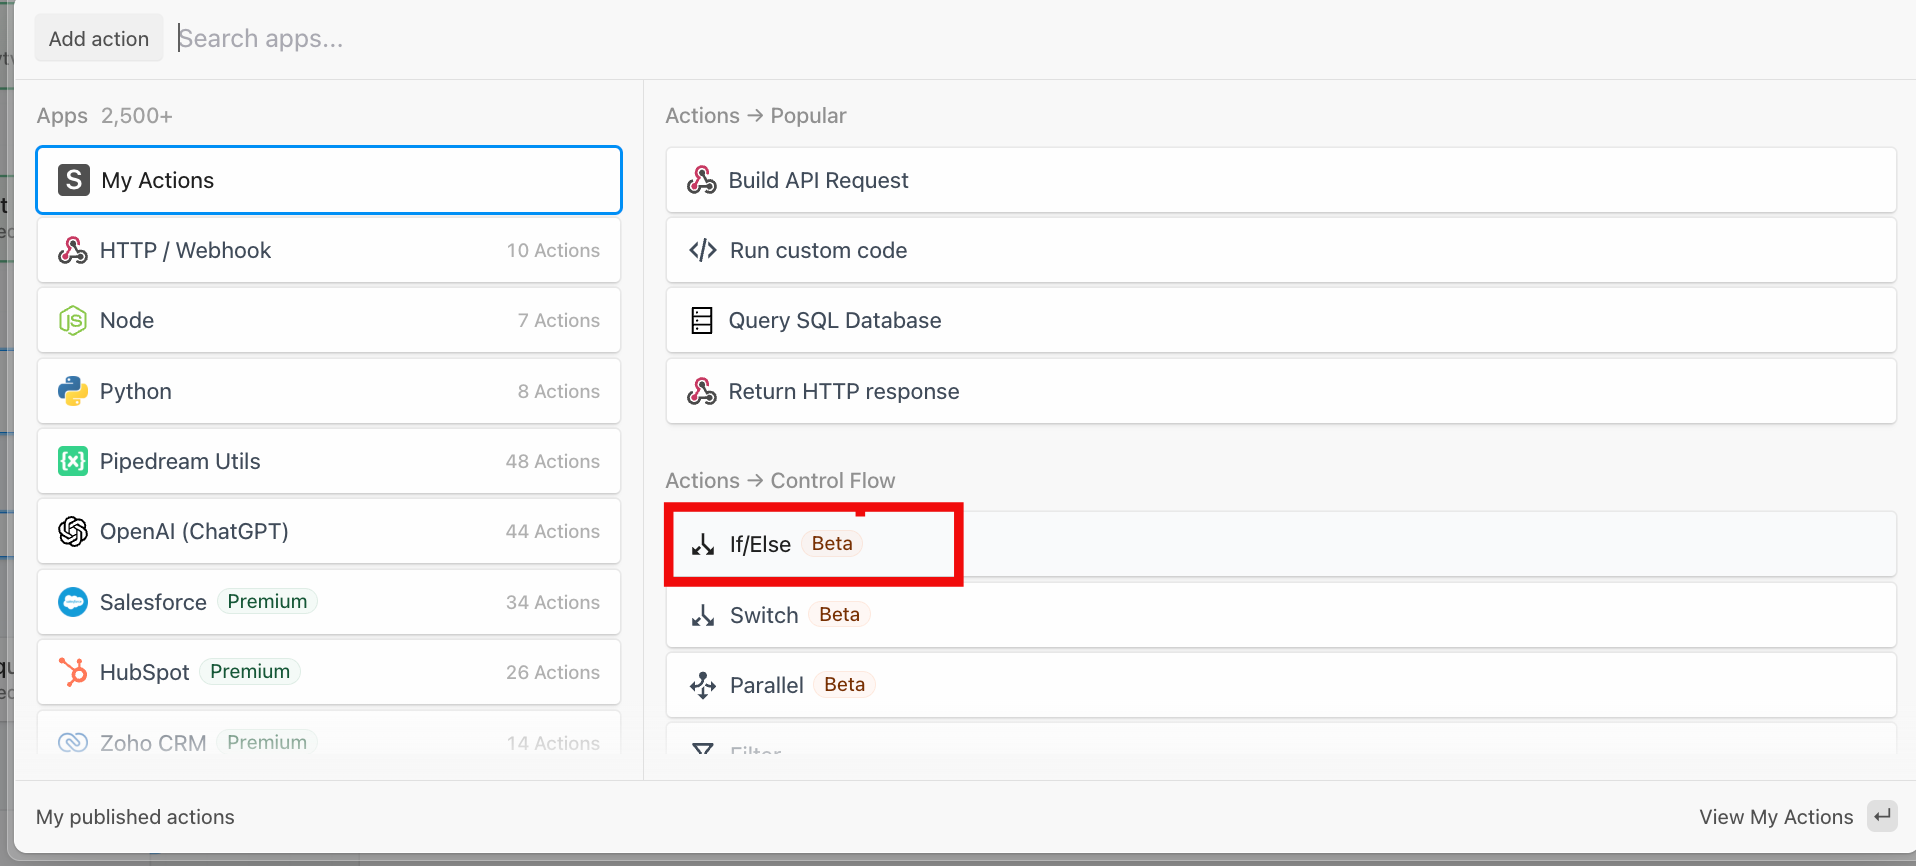Click the Parallel flow icon
Image resolution: width=1916 pixels, height=866 pixels.
[x=703, y=685]
